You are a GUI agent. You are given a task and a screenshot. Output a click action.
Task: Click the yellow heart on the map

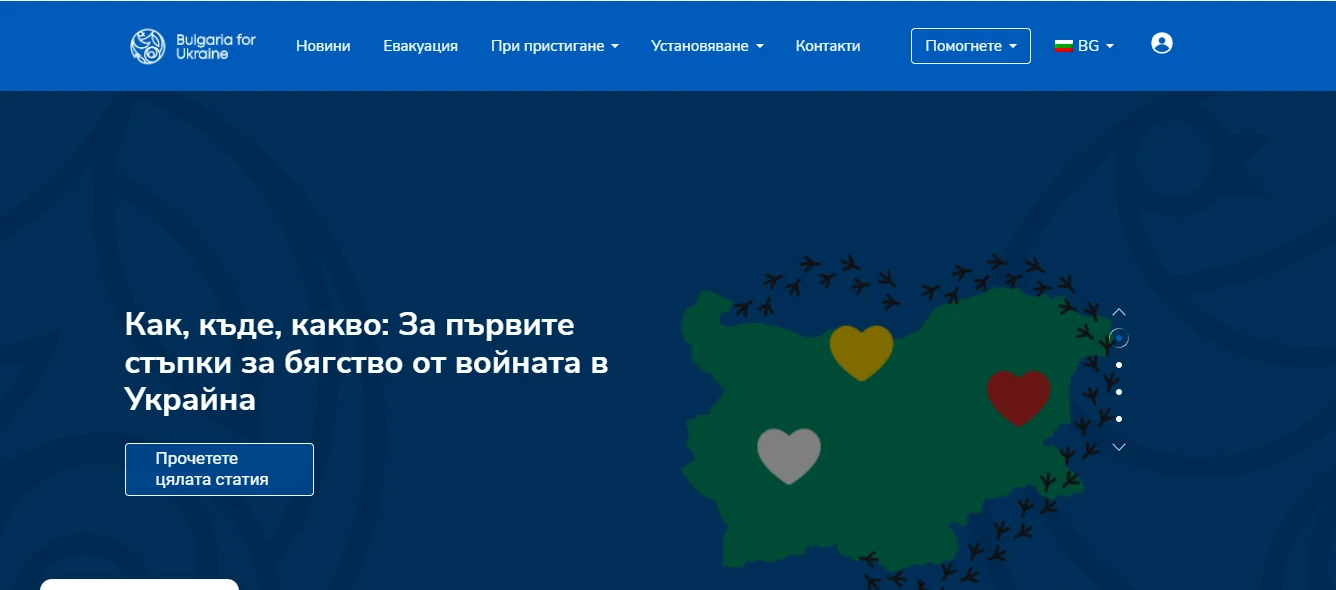click(x=861, y=351)
